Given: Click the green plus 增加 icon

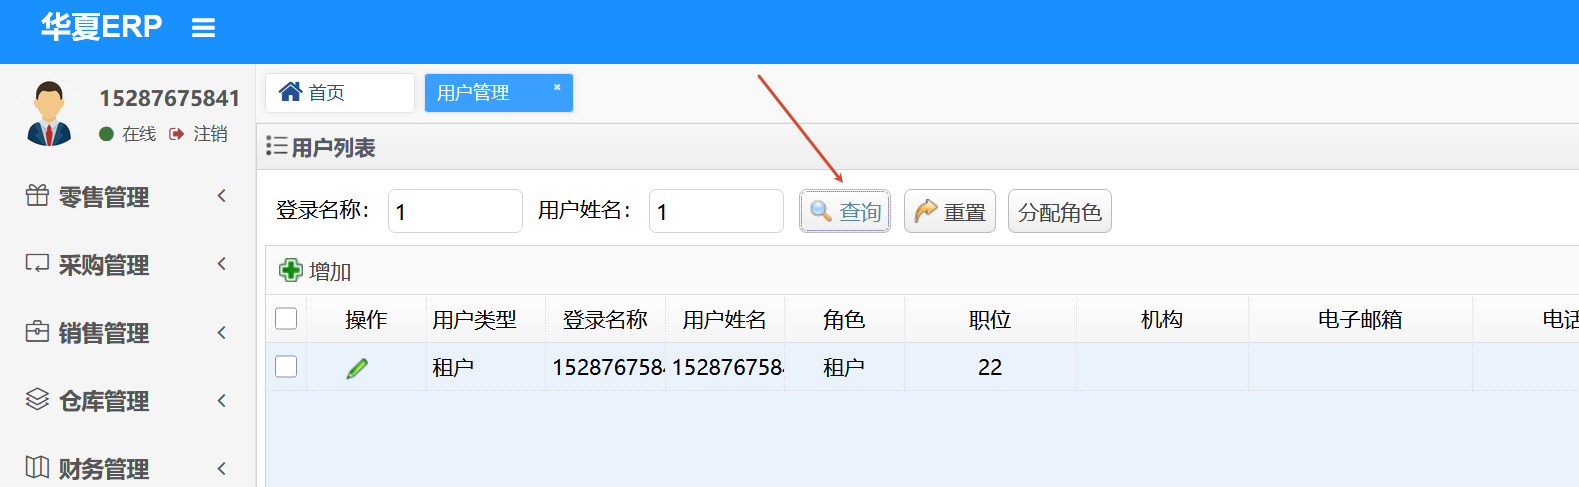Looking at the screenshot, I should tap(291, 270).
